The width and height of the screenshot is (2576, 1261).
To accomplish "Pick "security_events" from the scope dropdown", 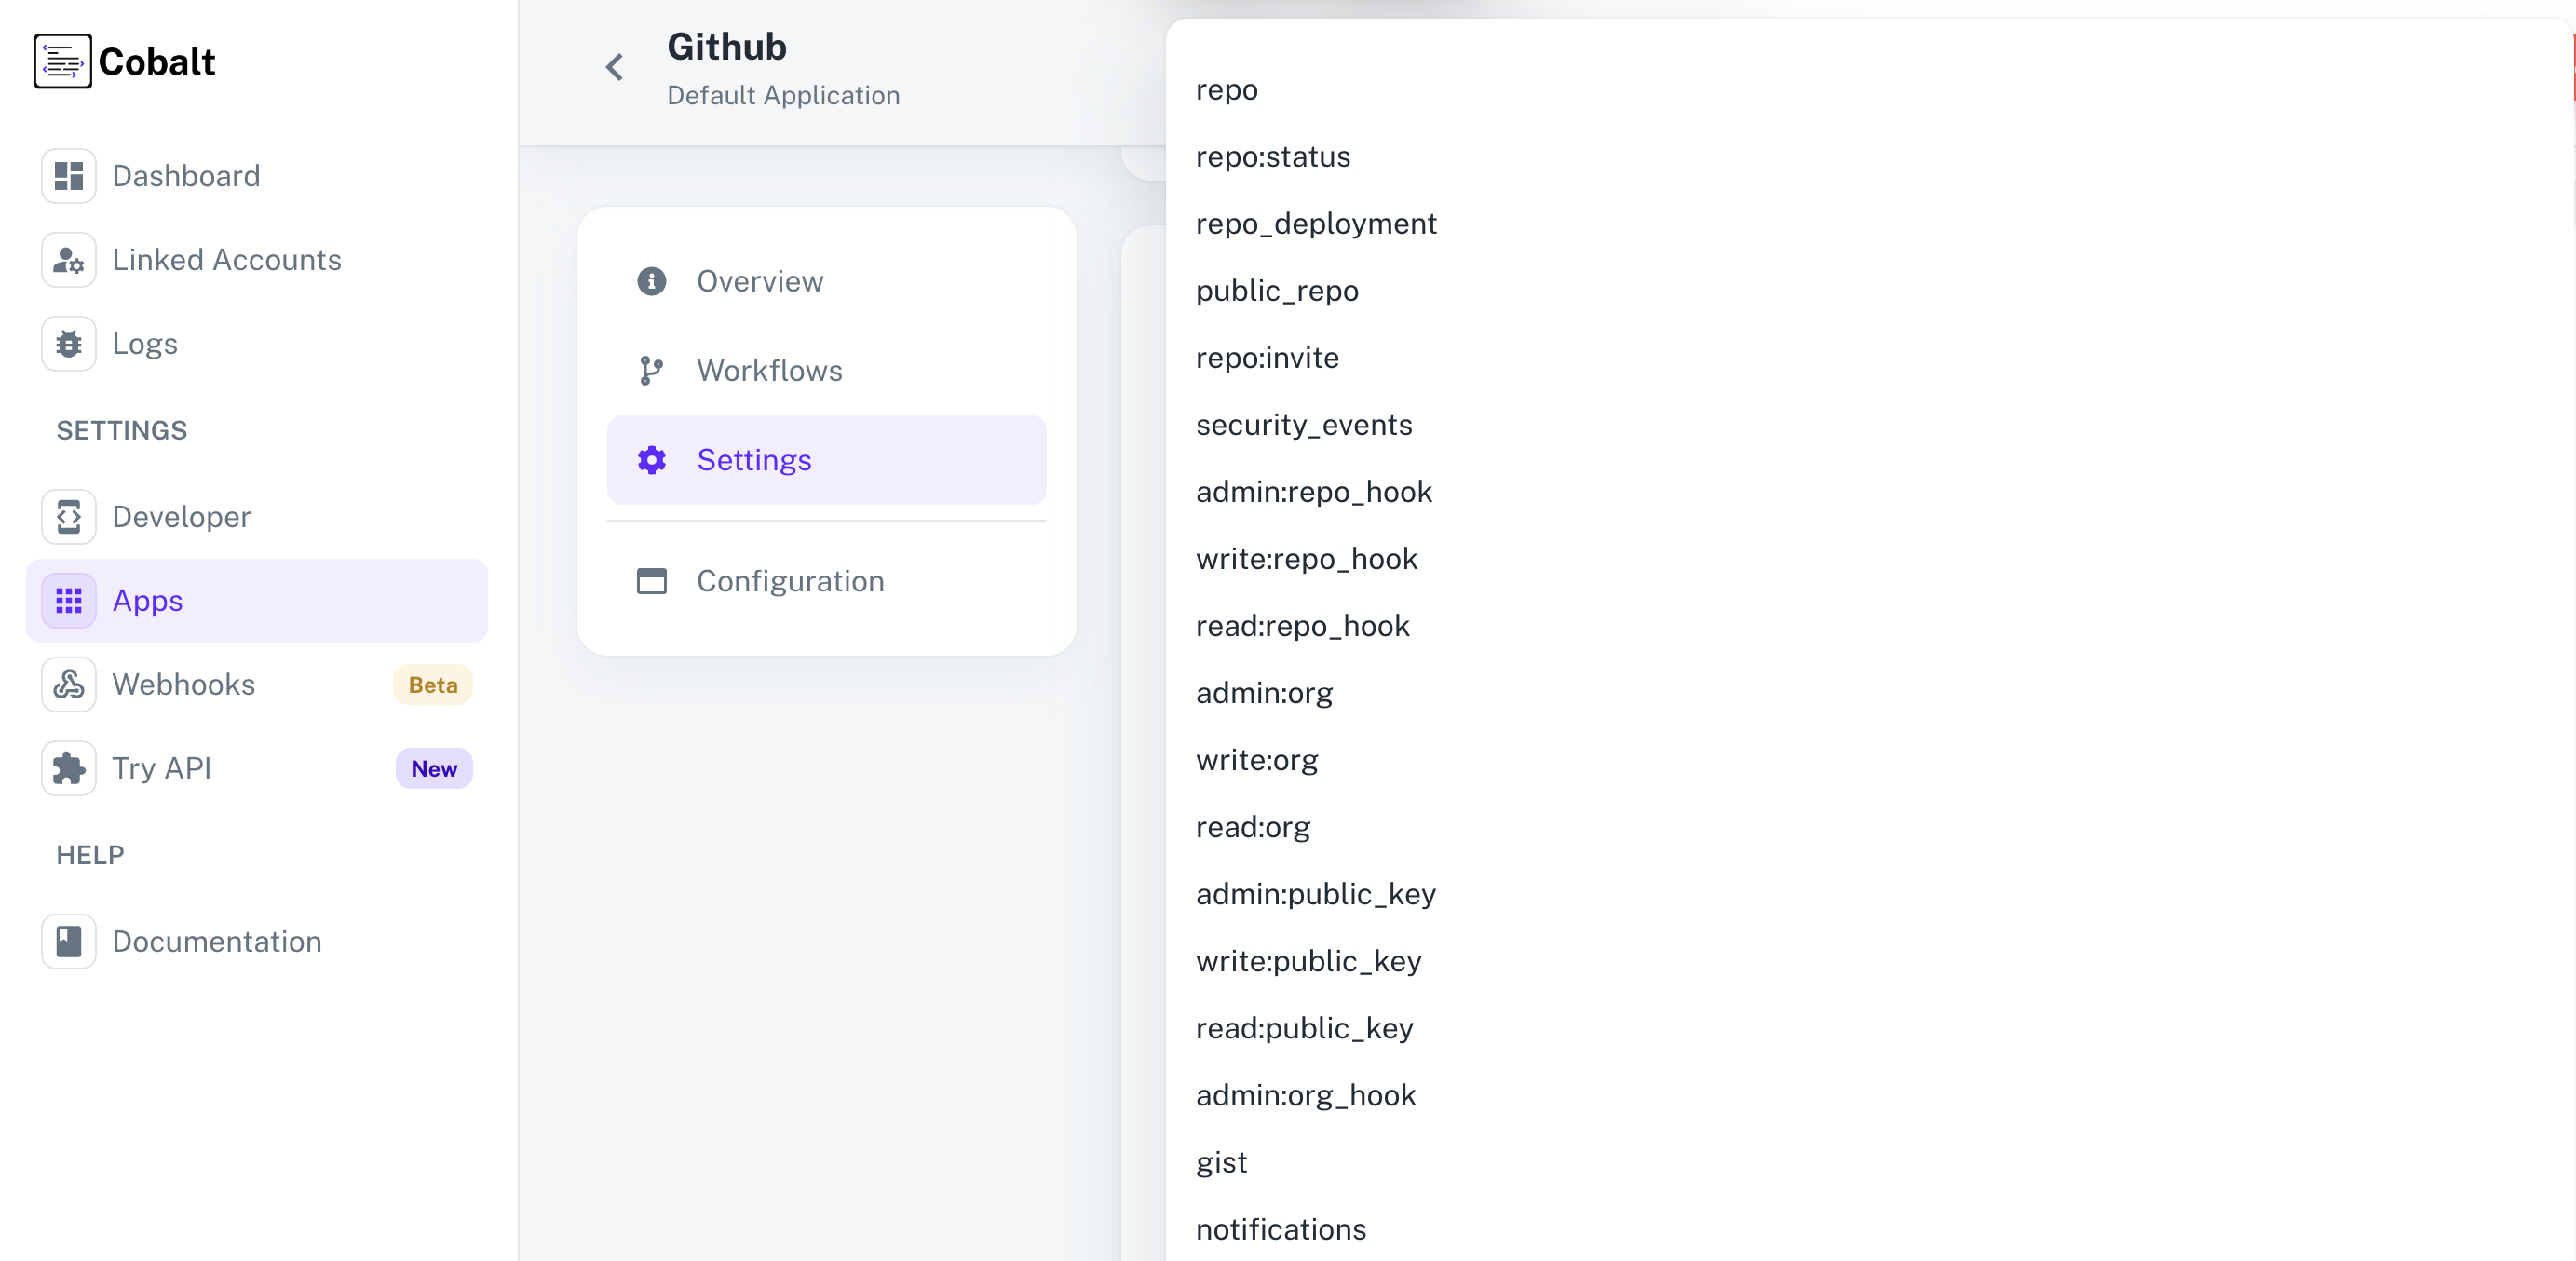I will (1304, 424).
